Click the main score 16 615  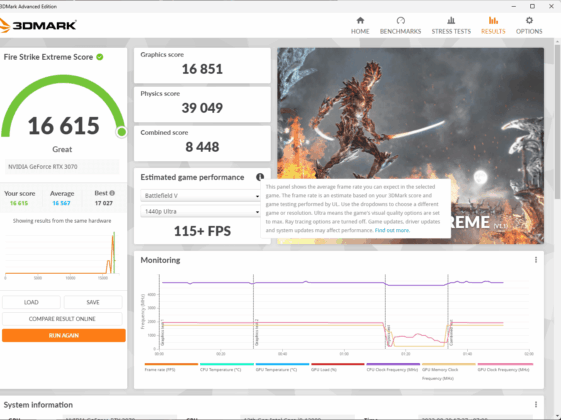coord(64,126)
